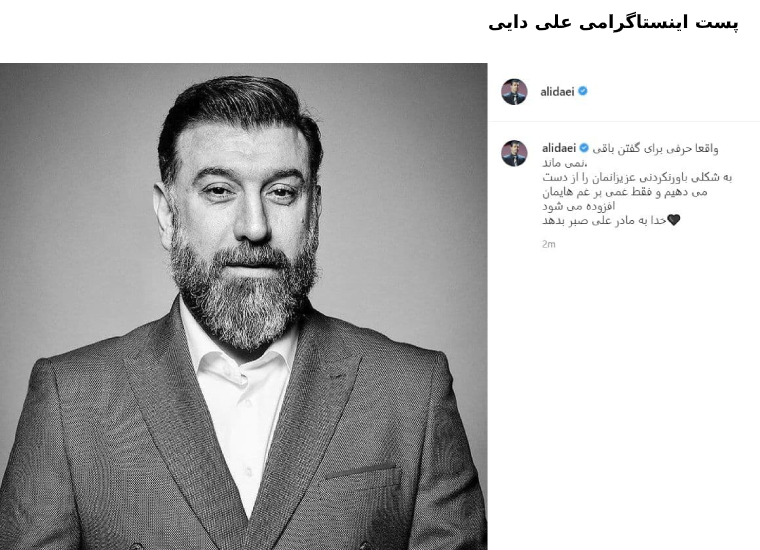Click the man's beard in the portrait

[x=244, y=296]
